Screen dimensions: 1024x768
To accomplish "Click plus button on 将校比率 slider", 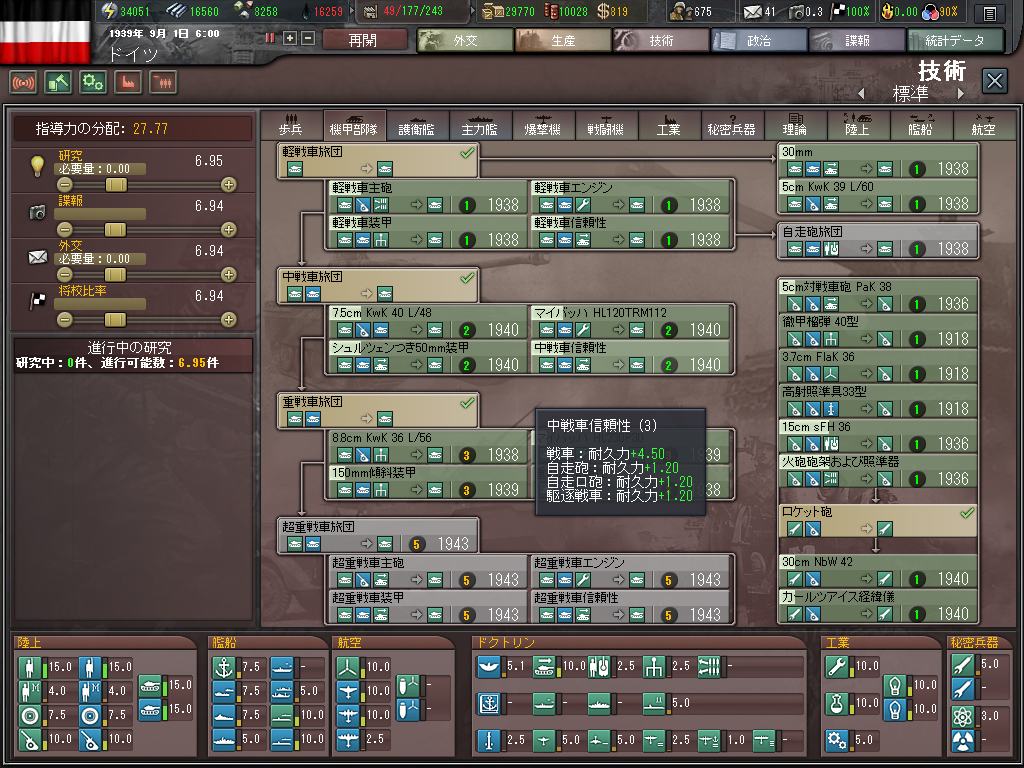I will [x=229, y=319].
